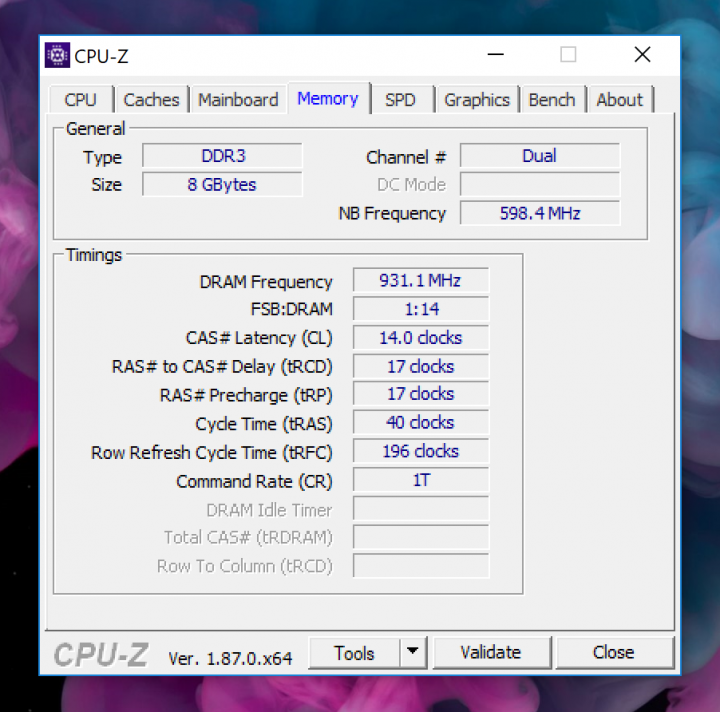Click the NB Frequency label

[392, 213]
